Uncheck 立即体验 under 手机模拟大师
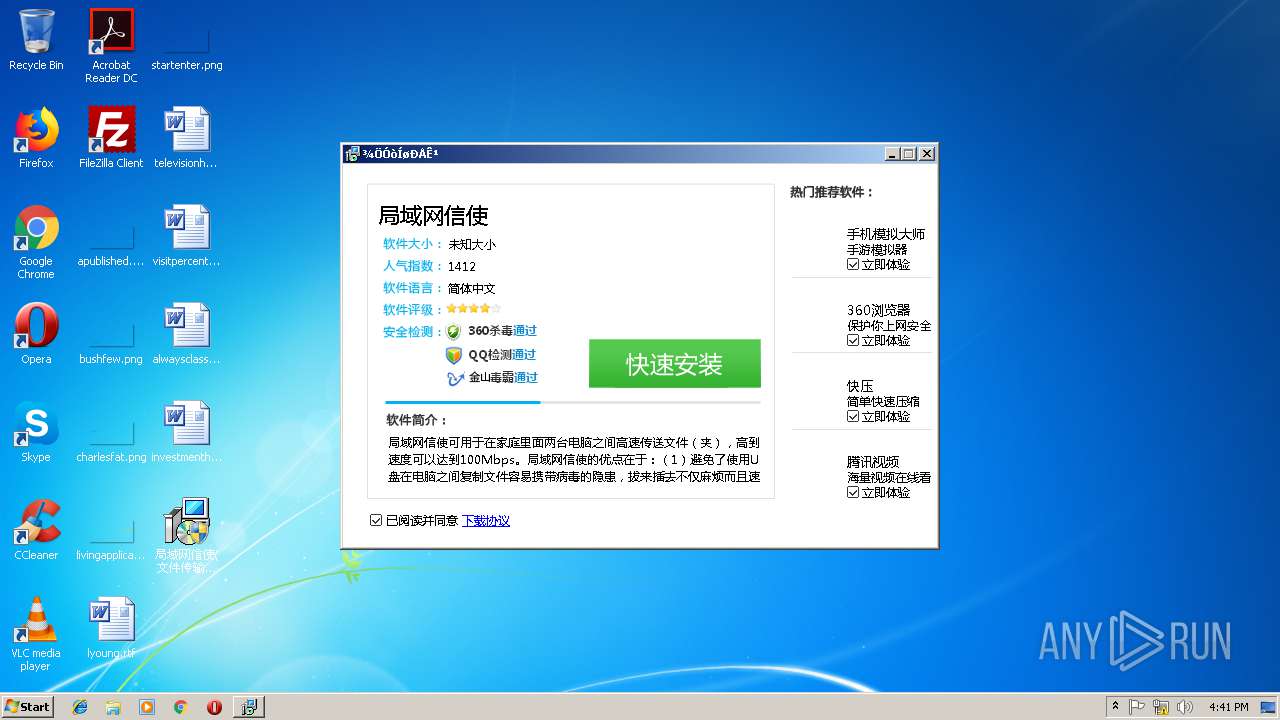Screen dimensions: 1280x720 click(x=853, y=265)
